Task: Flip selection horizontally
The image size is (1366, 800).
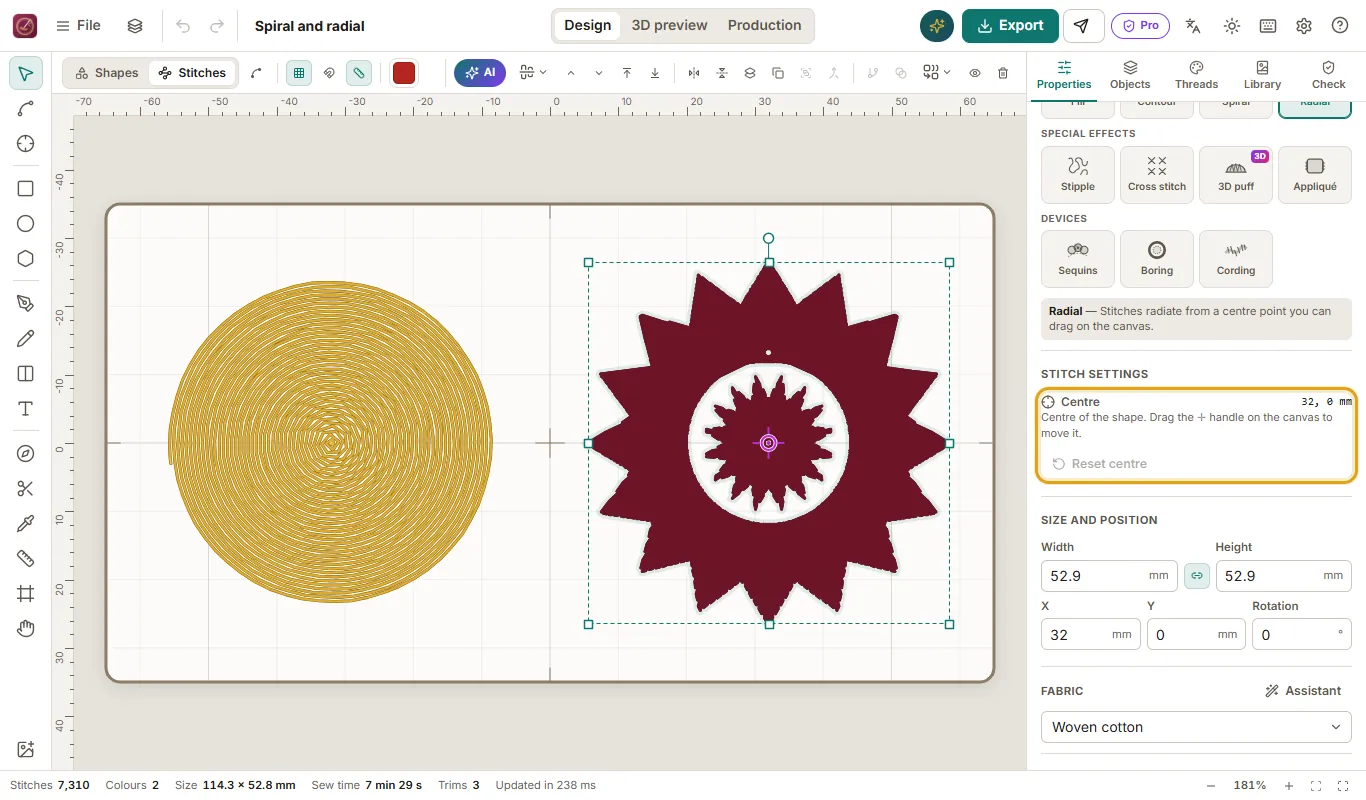Action: 694,73
